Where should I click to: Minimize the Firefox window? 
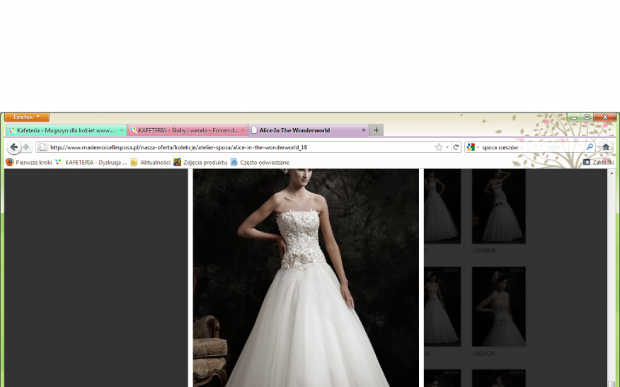tap(574, 117)
